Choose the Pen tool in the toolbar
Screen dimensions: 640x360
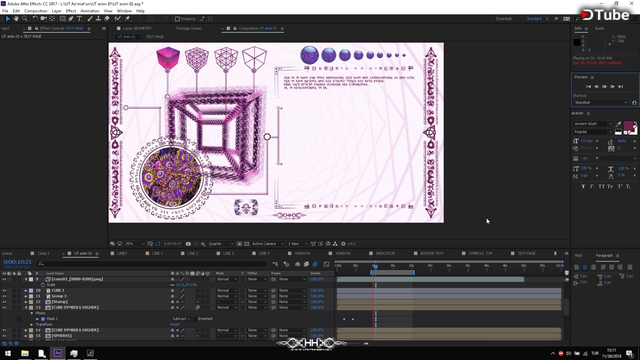71,19
